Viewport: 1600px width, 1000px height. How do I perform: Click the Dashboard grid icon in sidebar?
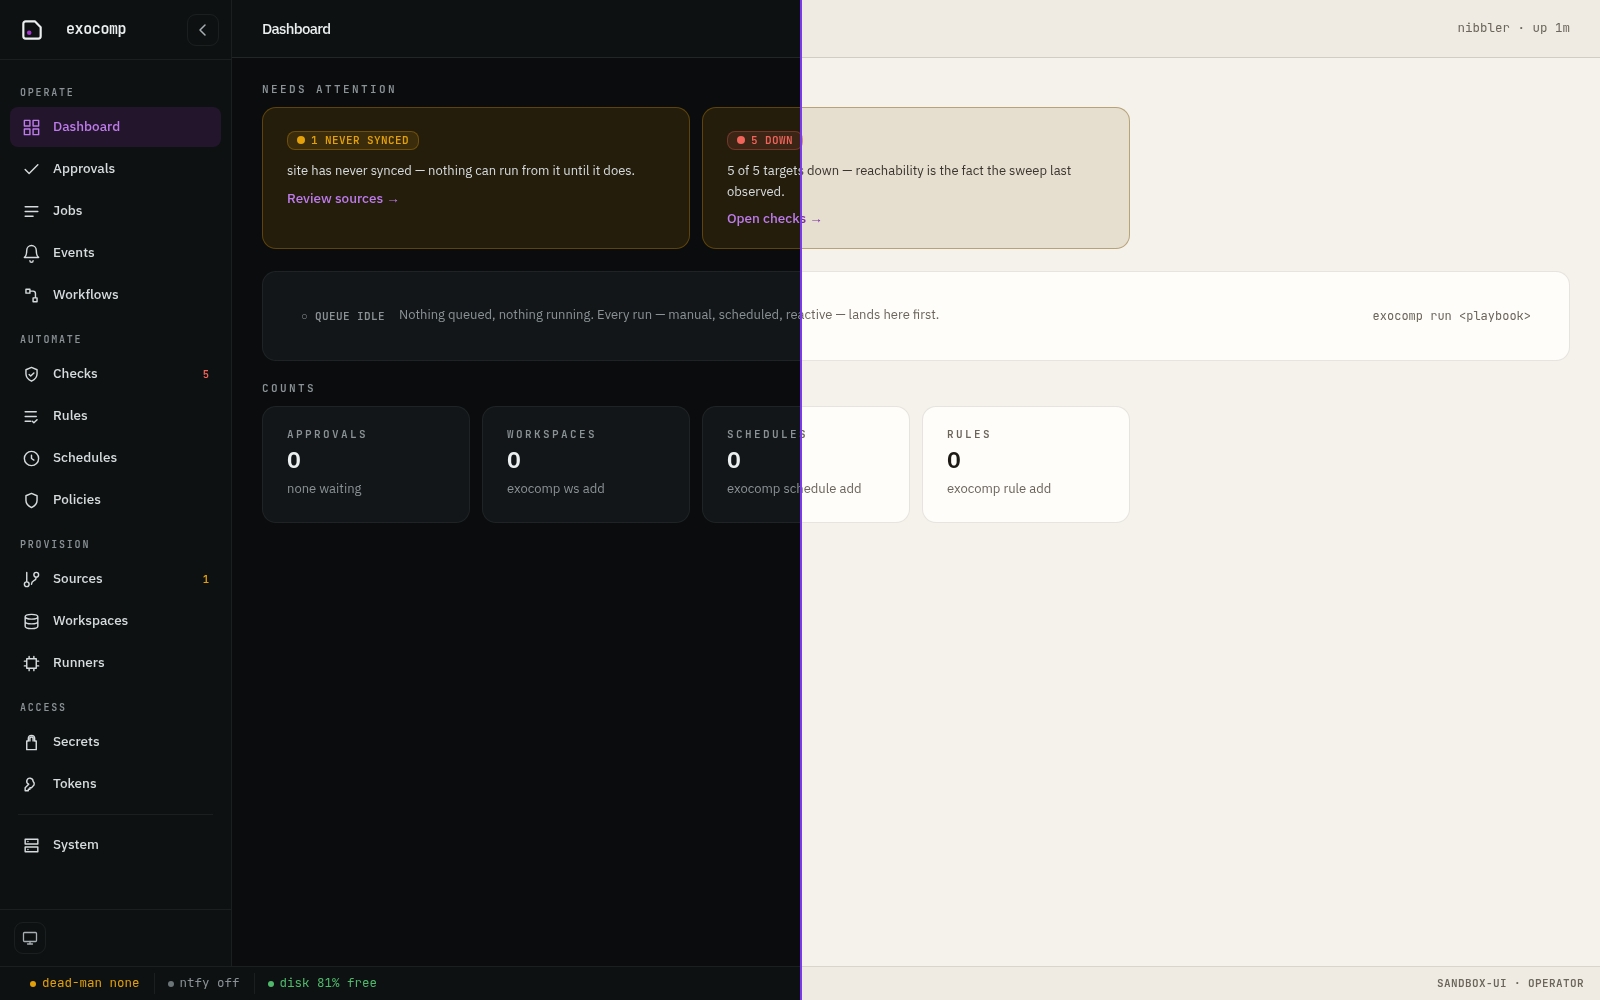click(32, 127)
